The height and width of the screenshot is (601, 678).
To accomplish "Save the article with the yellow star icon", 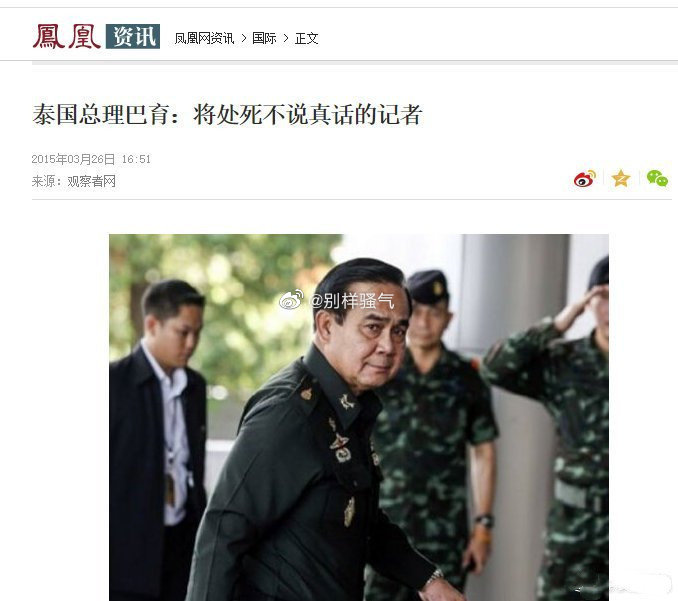I will pyautogui.click(x=621, y=179).
